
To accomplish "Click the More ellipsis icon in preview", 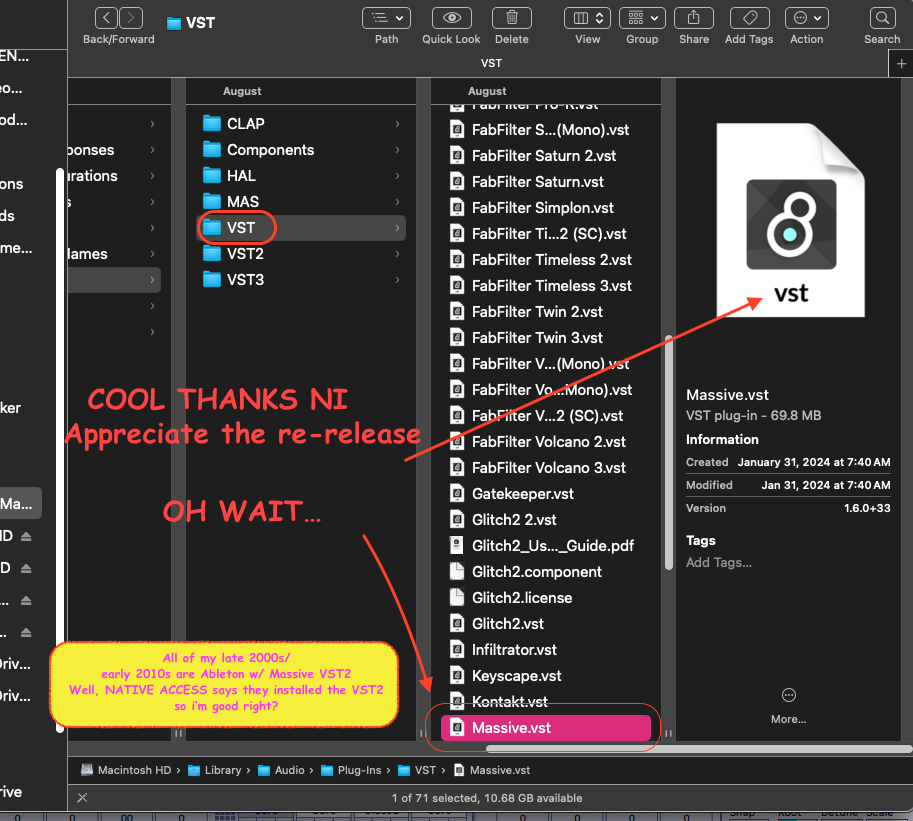I will [788, 695].
